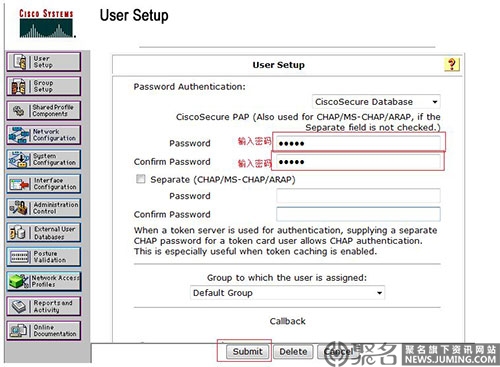
Task: Open the User Setup sidebar button
Action: [44, 62]
